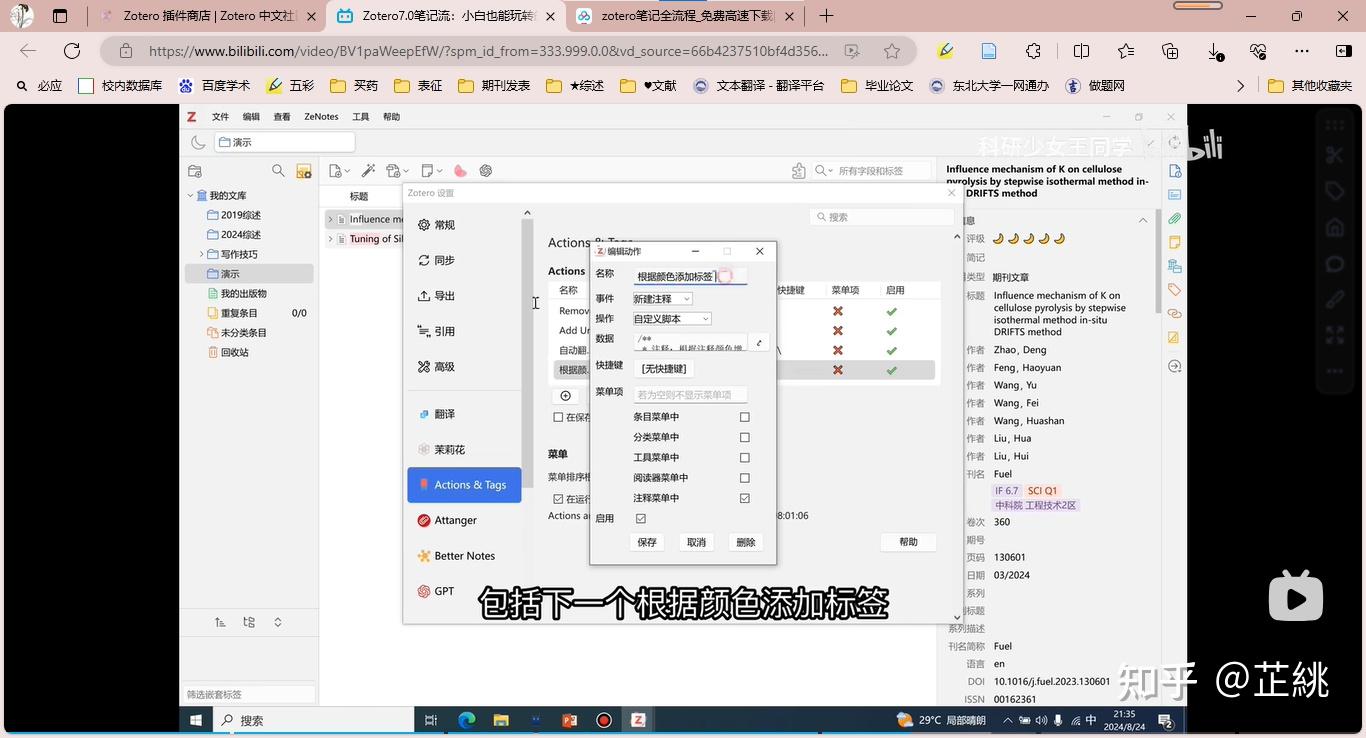Click the magic wand add-by-identifier icon
1366x738 pixels.
tap(368, 171)
